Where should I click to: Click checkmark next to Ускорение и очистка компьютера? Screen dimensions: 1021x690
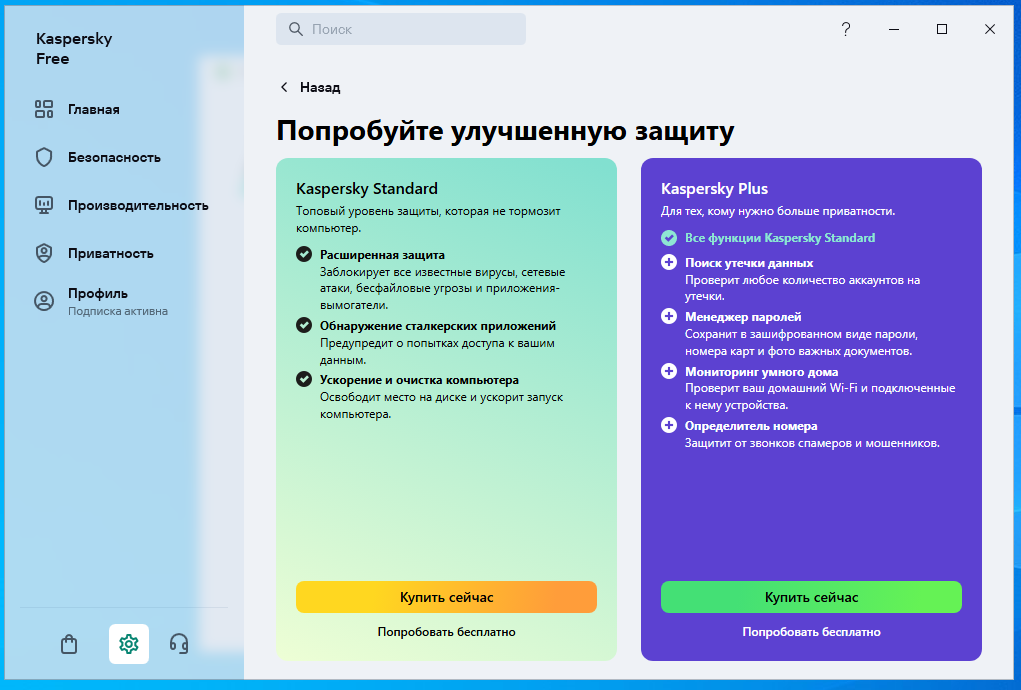click(304, 379)
